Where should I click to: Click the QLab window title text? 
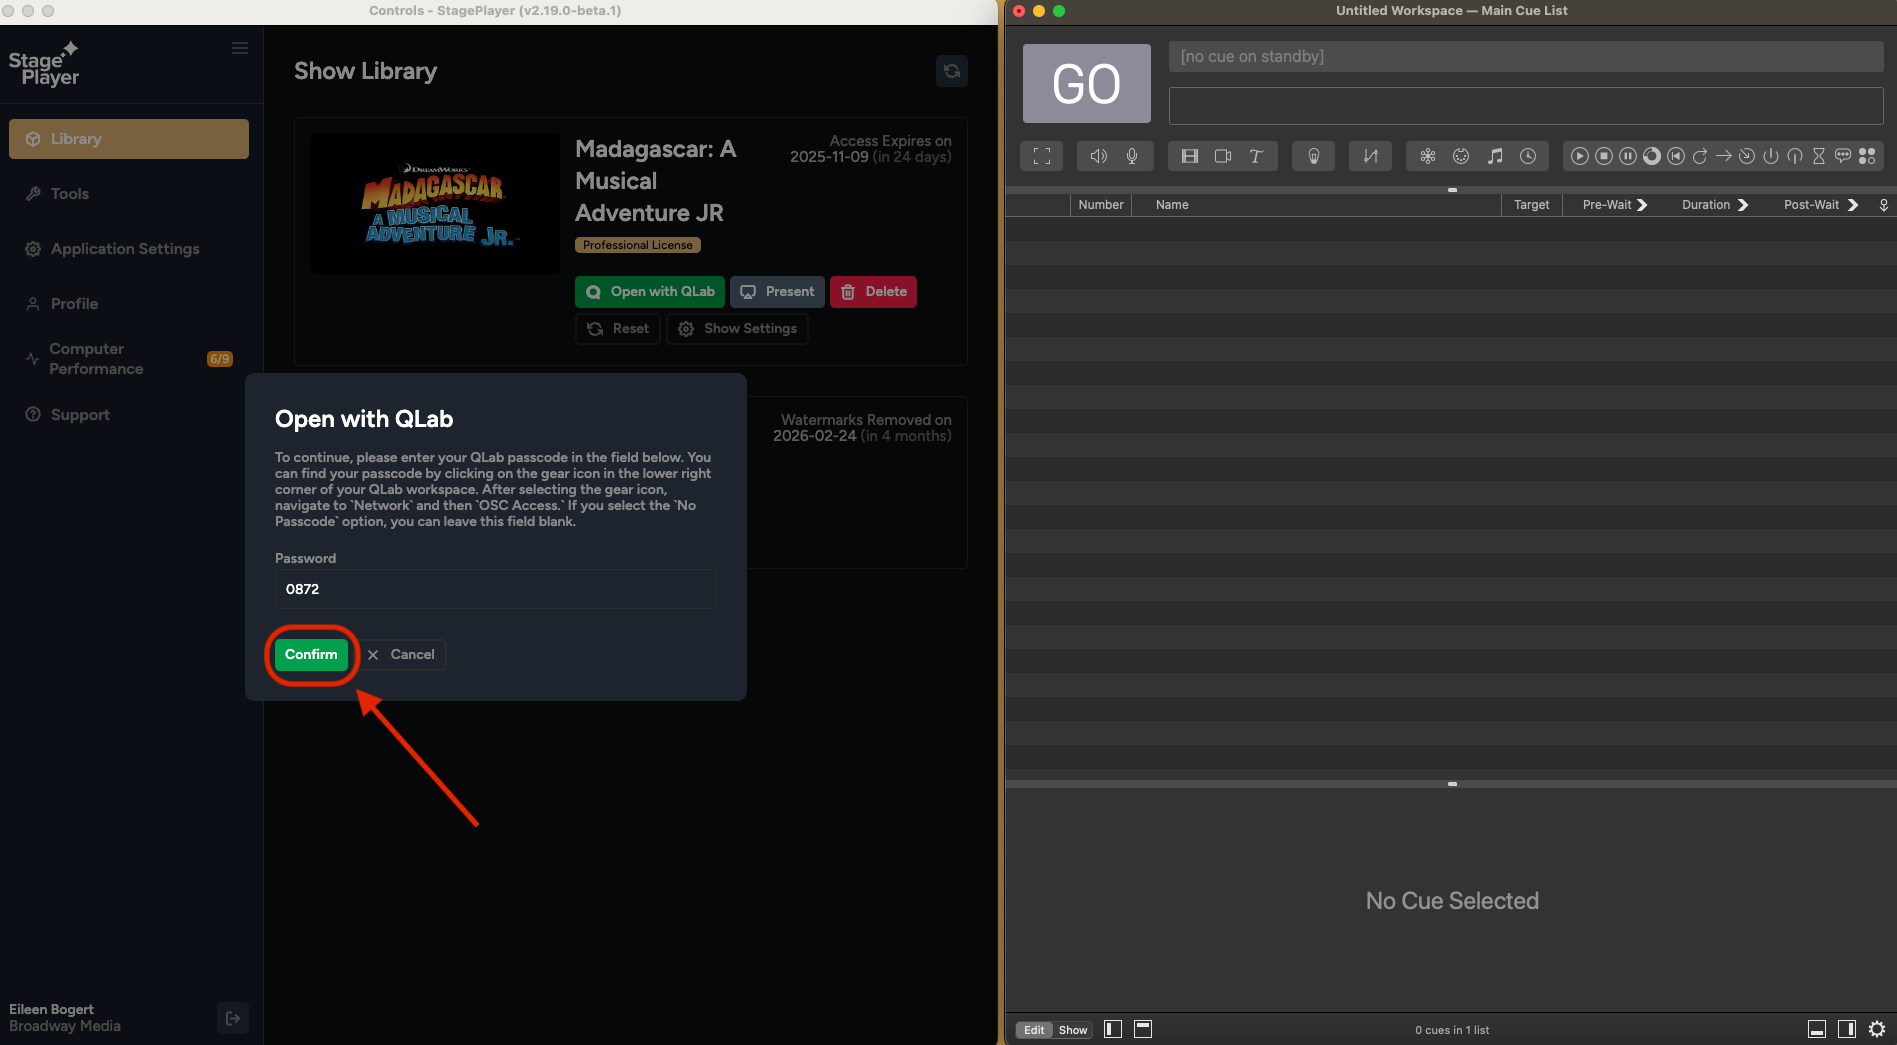[x=1452, y=11]
